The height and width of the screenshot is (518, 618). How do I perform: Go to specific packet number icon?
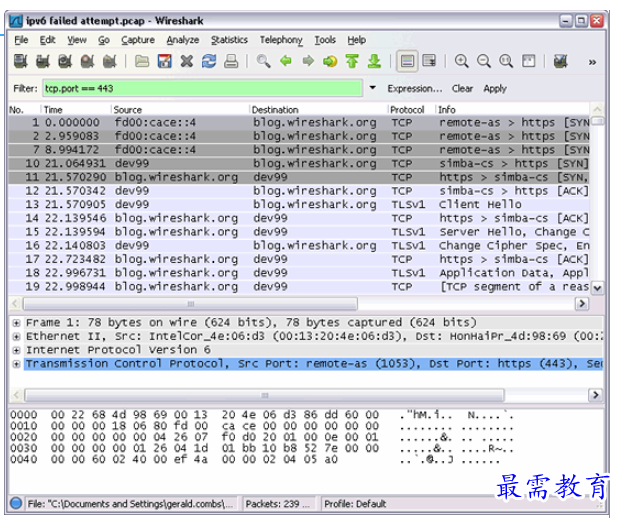tap(330, 61)
